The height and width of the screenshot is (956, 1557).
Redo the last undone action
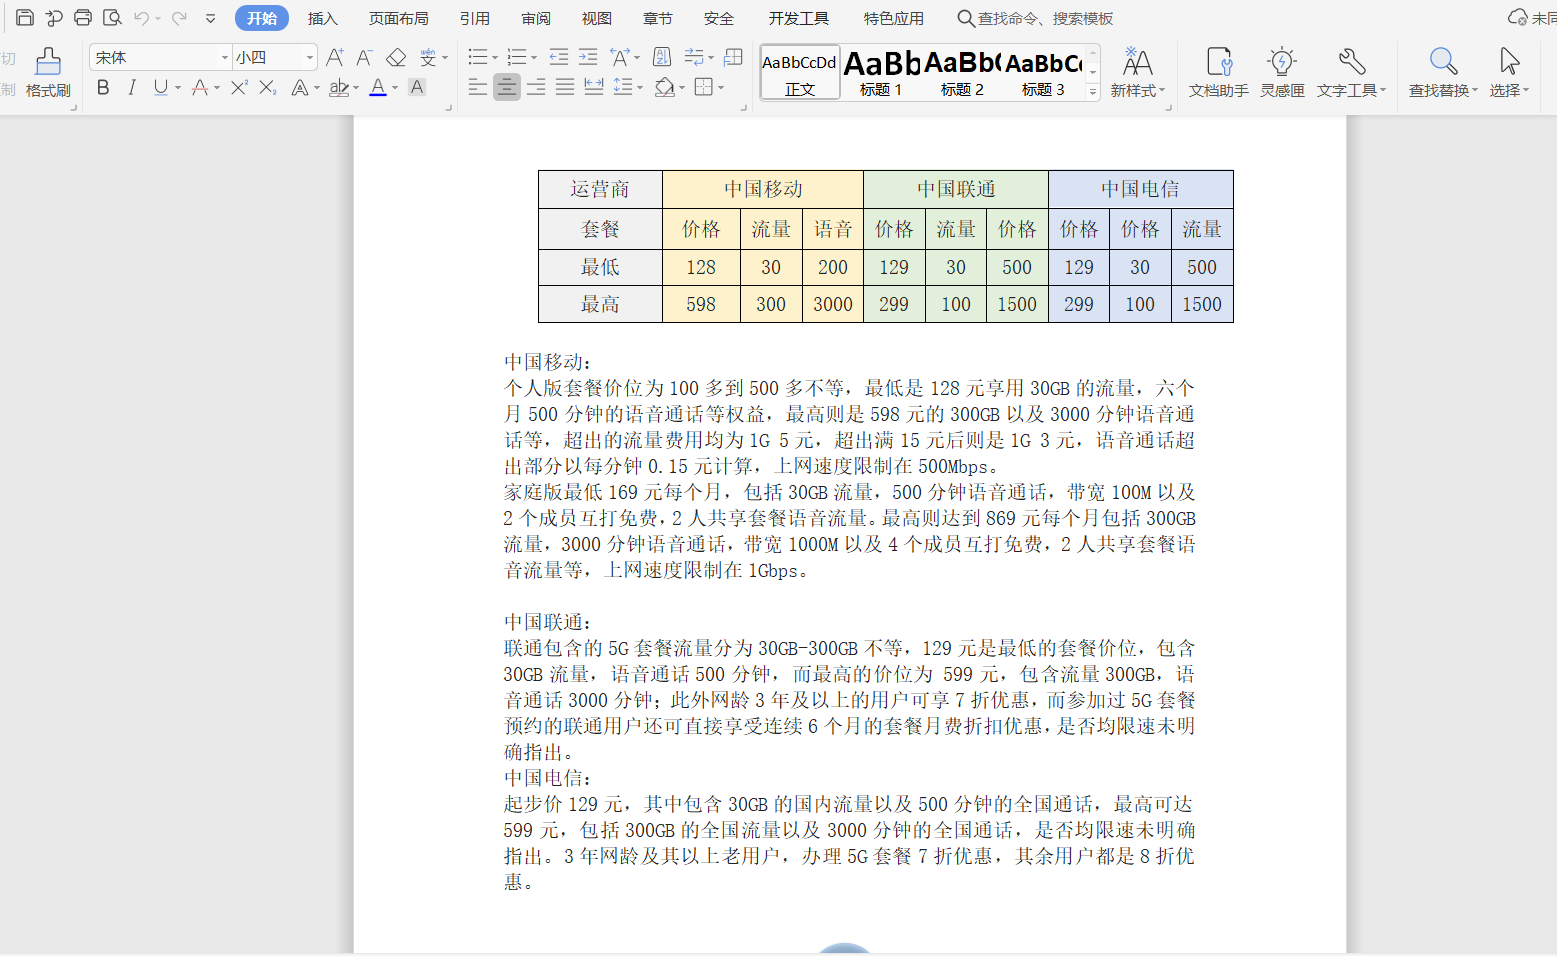(x=179, y=18)
